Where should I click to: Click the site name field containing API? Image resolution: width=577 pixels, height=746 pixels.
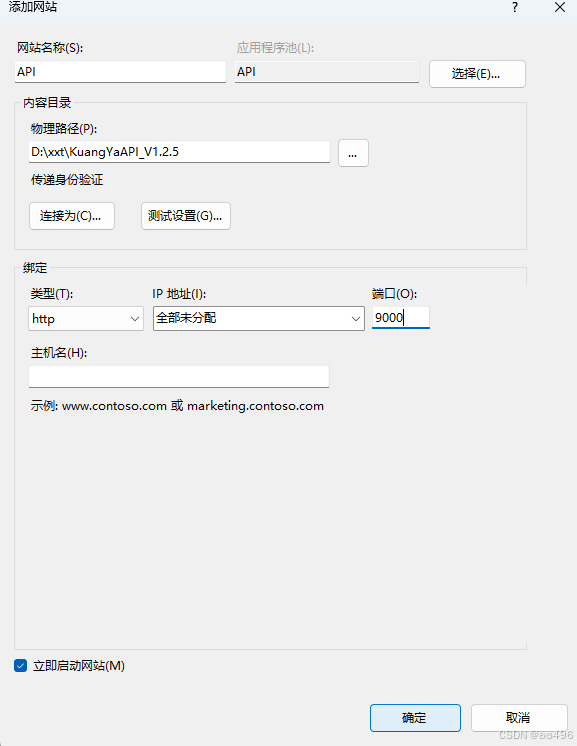click(120, 72)
